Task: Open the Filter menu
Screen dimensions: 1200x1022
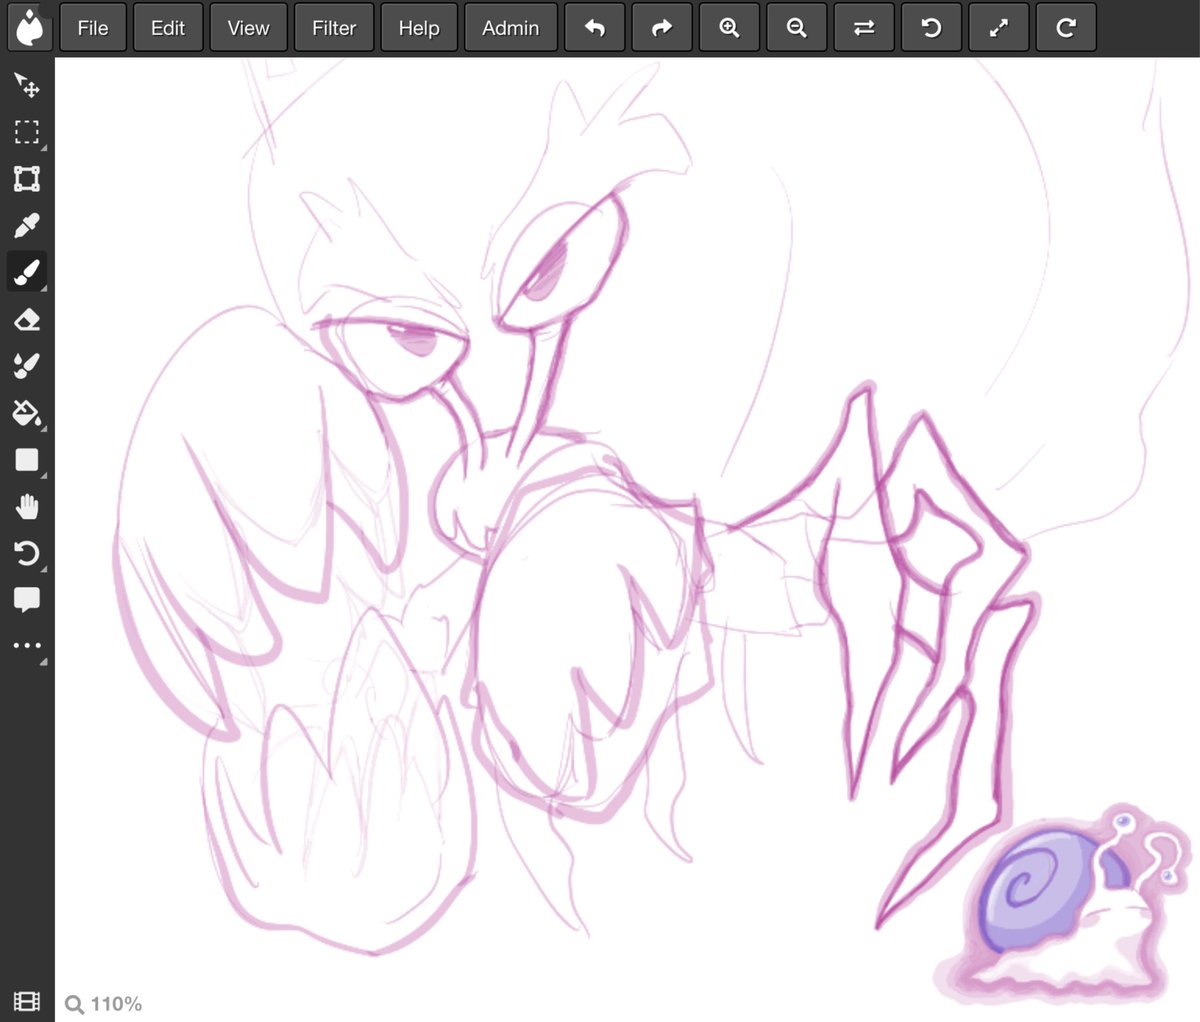Action: (x=334, y=28)
